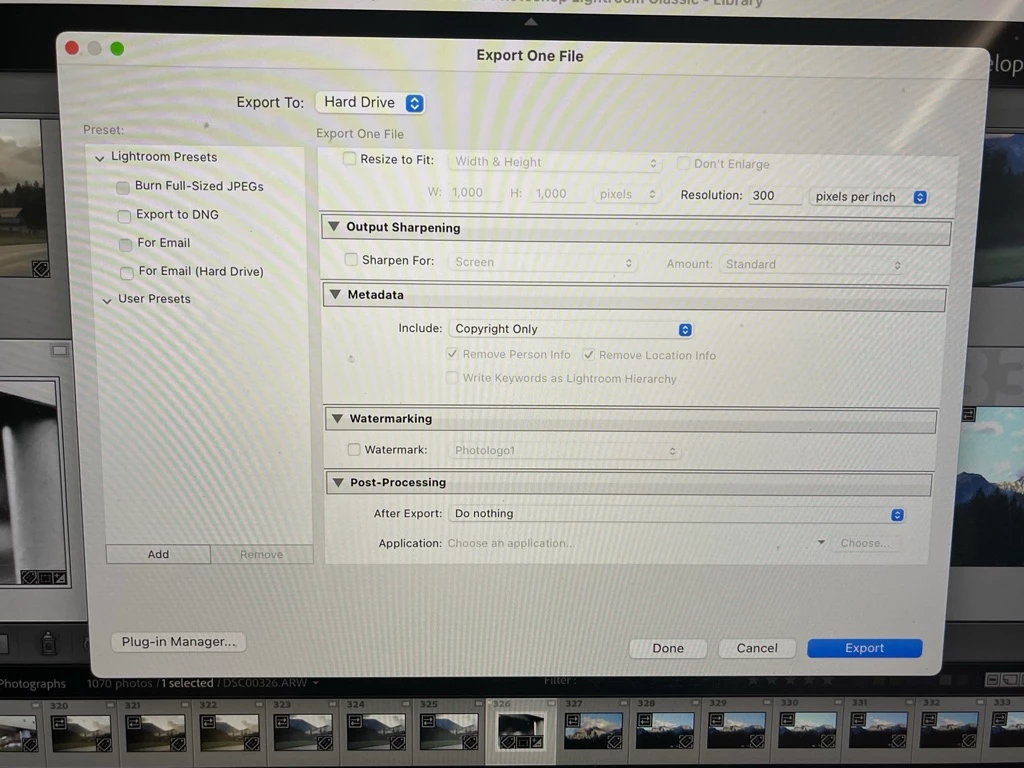Enable the Watermark checkbox
1024x768 pixels.
point(354,449)
